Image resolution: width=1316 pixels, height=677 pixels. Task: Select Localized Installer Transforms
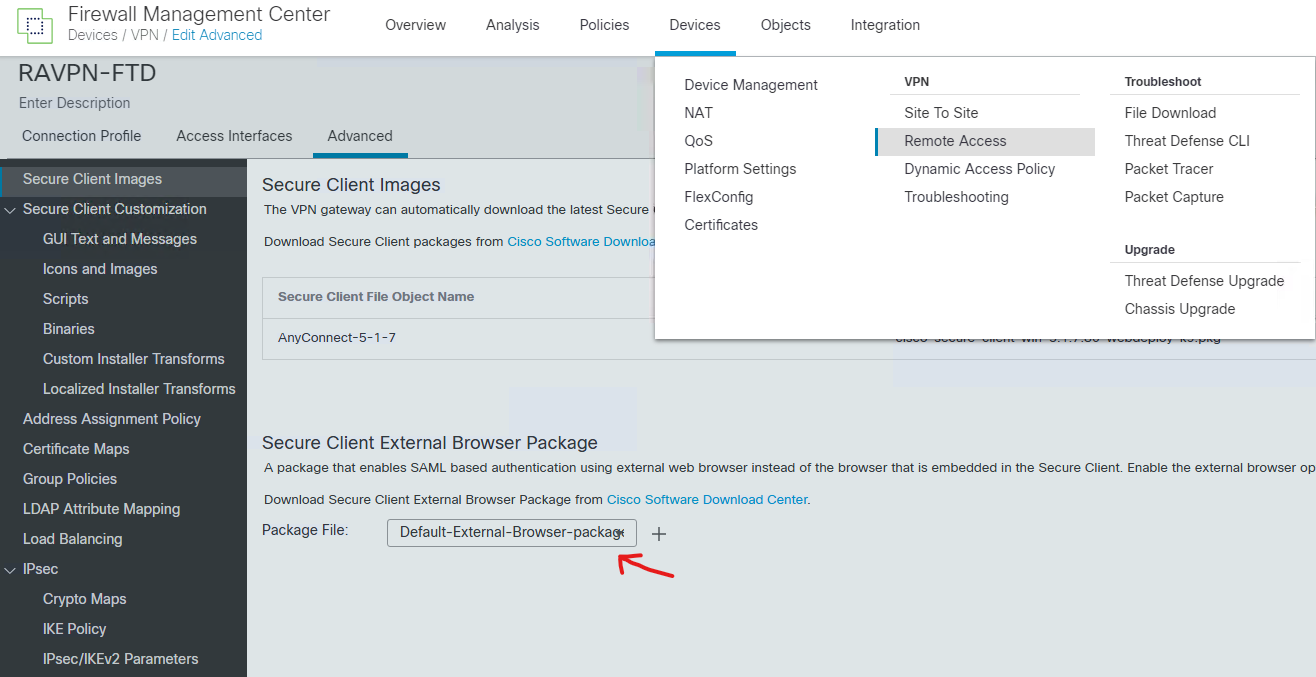point(139,389)
